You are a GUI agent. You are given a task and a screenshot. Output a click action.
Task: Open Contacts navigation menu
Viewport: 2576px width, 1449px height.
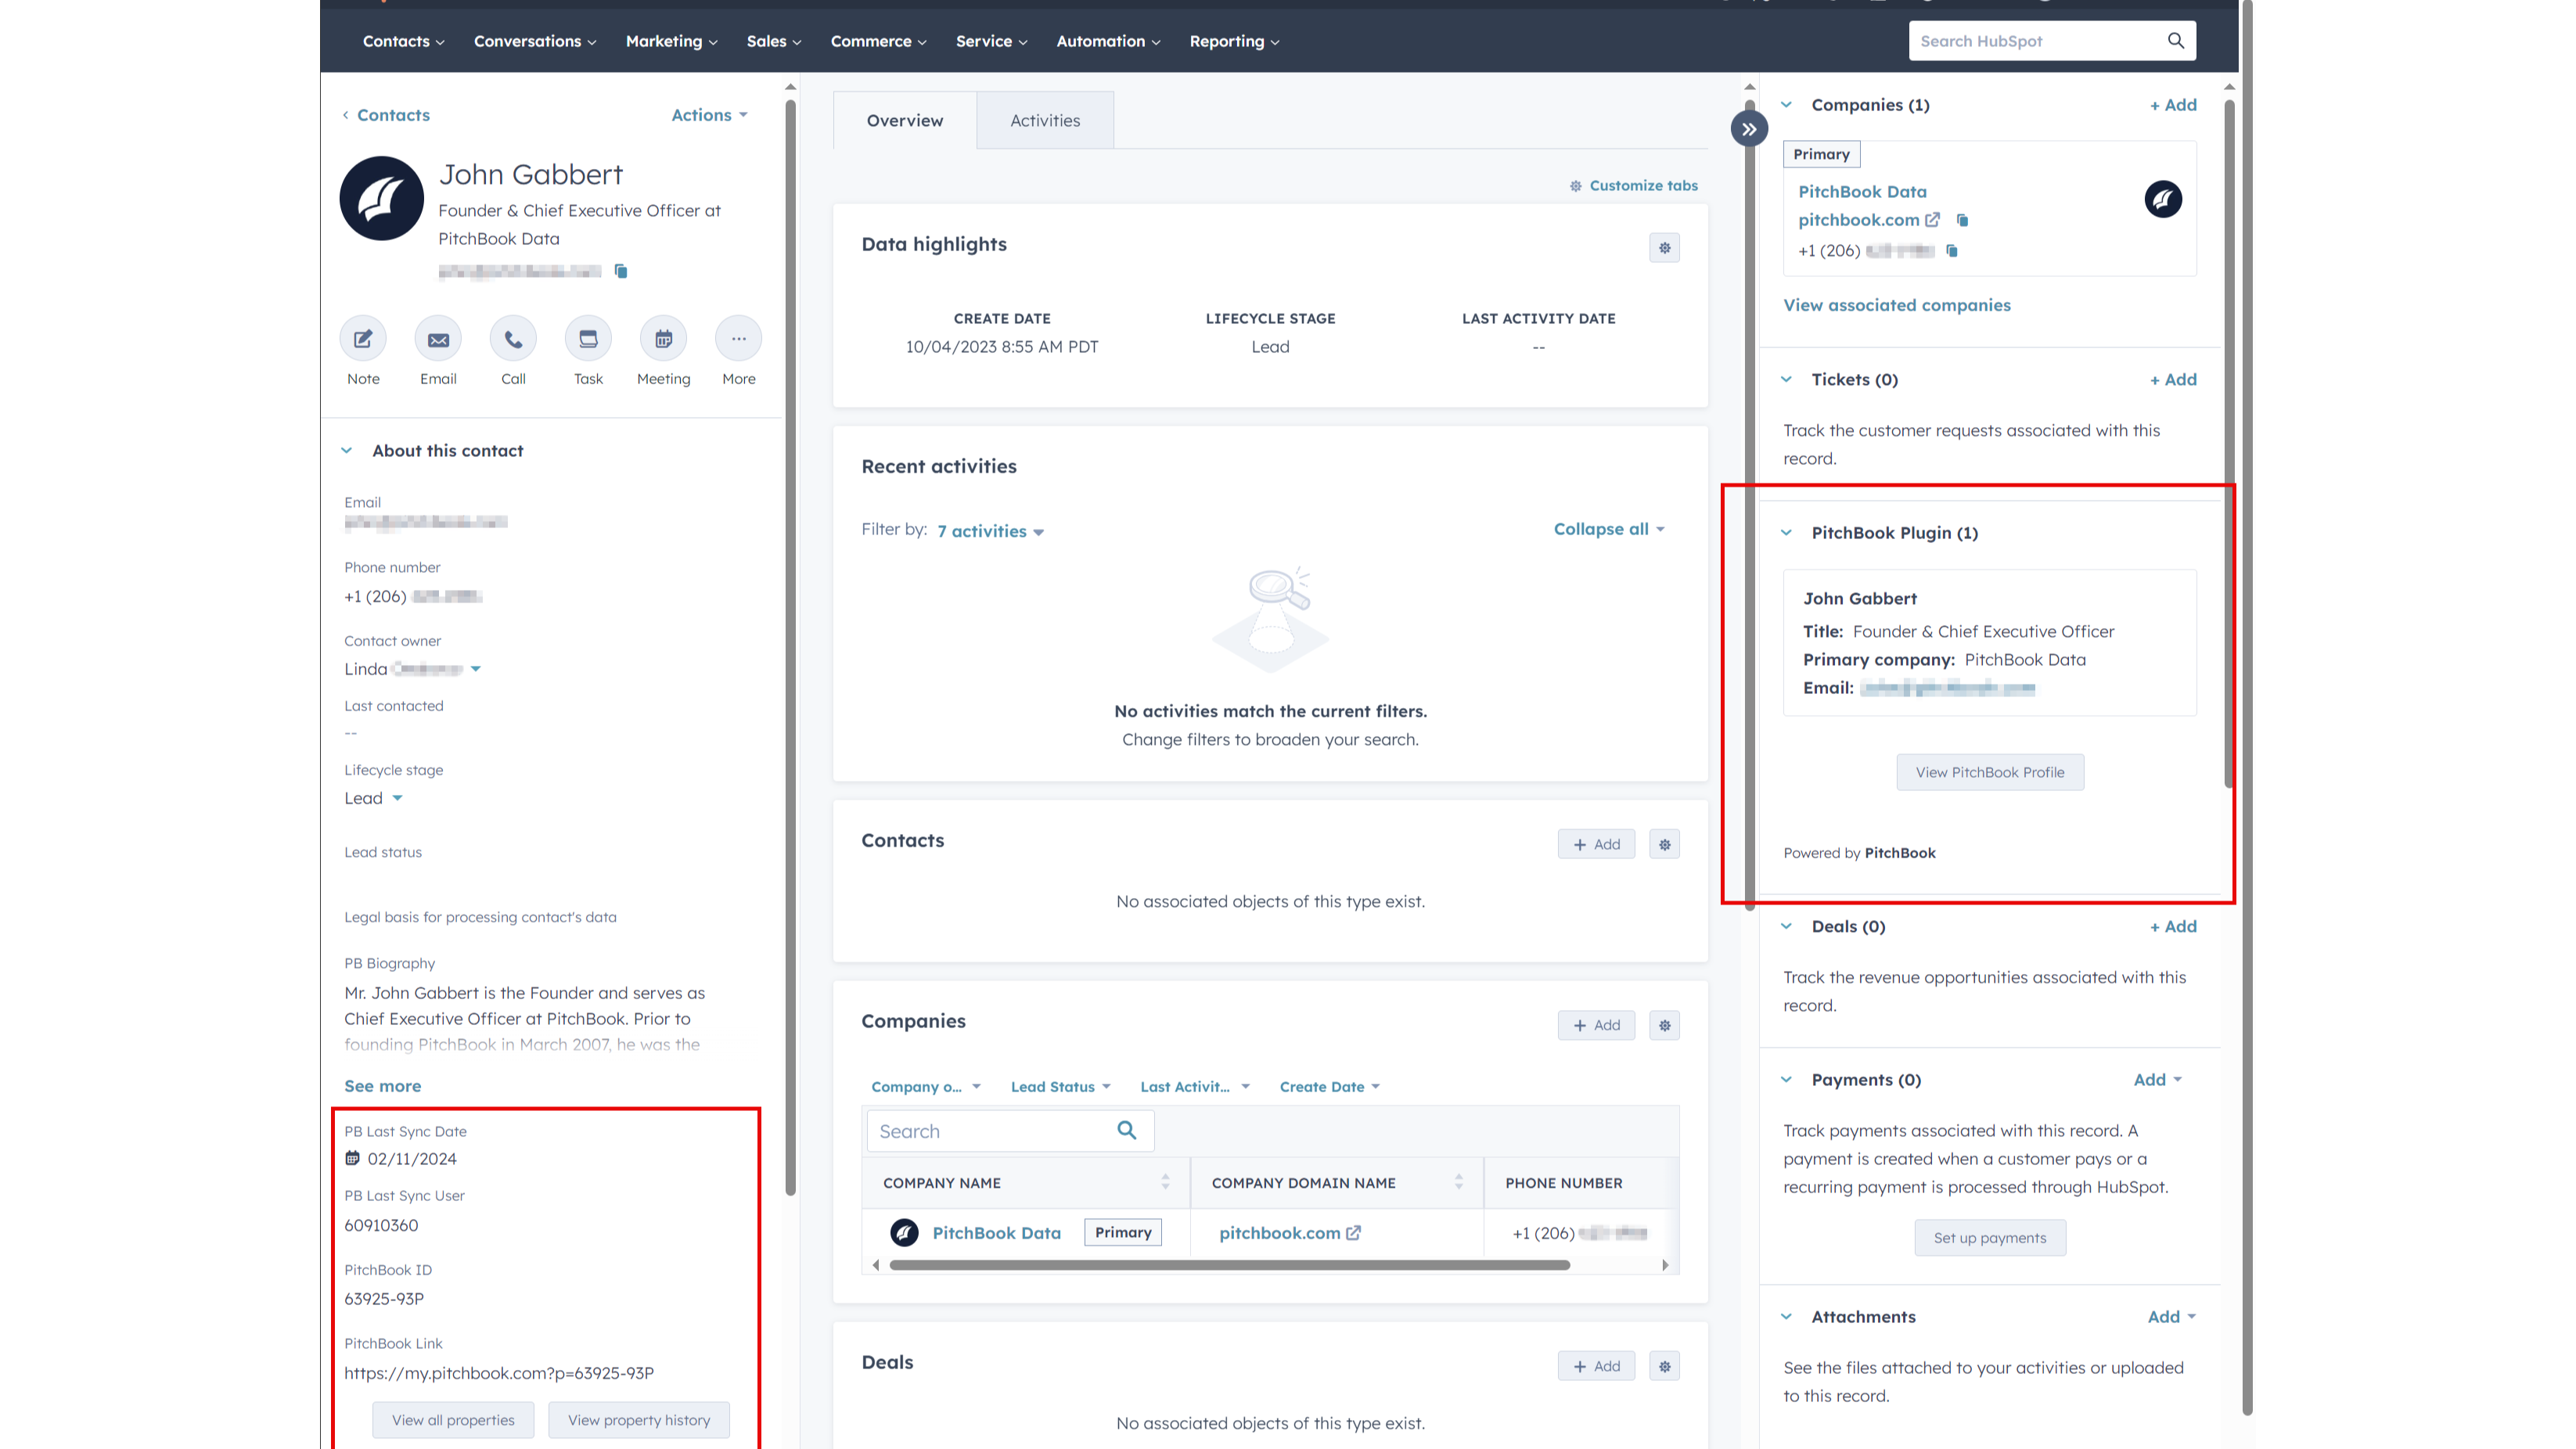point(404,41)
